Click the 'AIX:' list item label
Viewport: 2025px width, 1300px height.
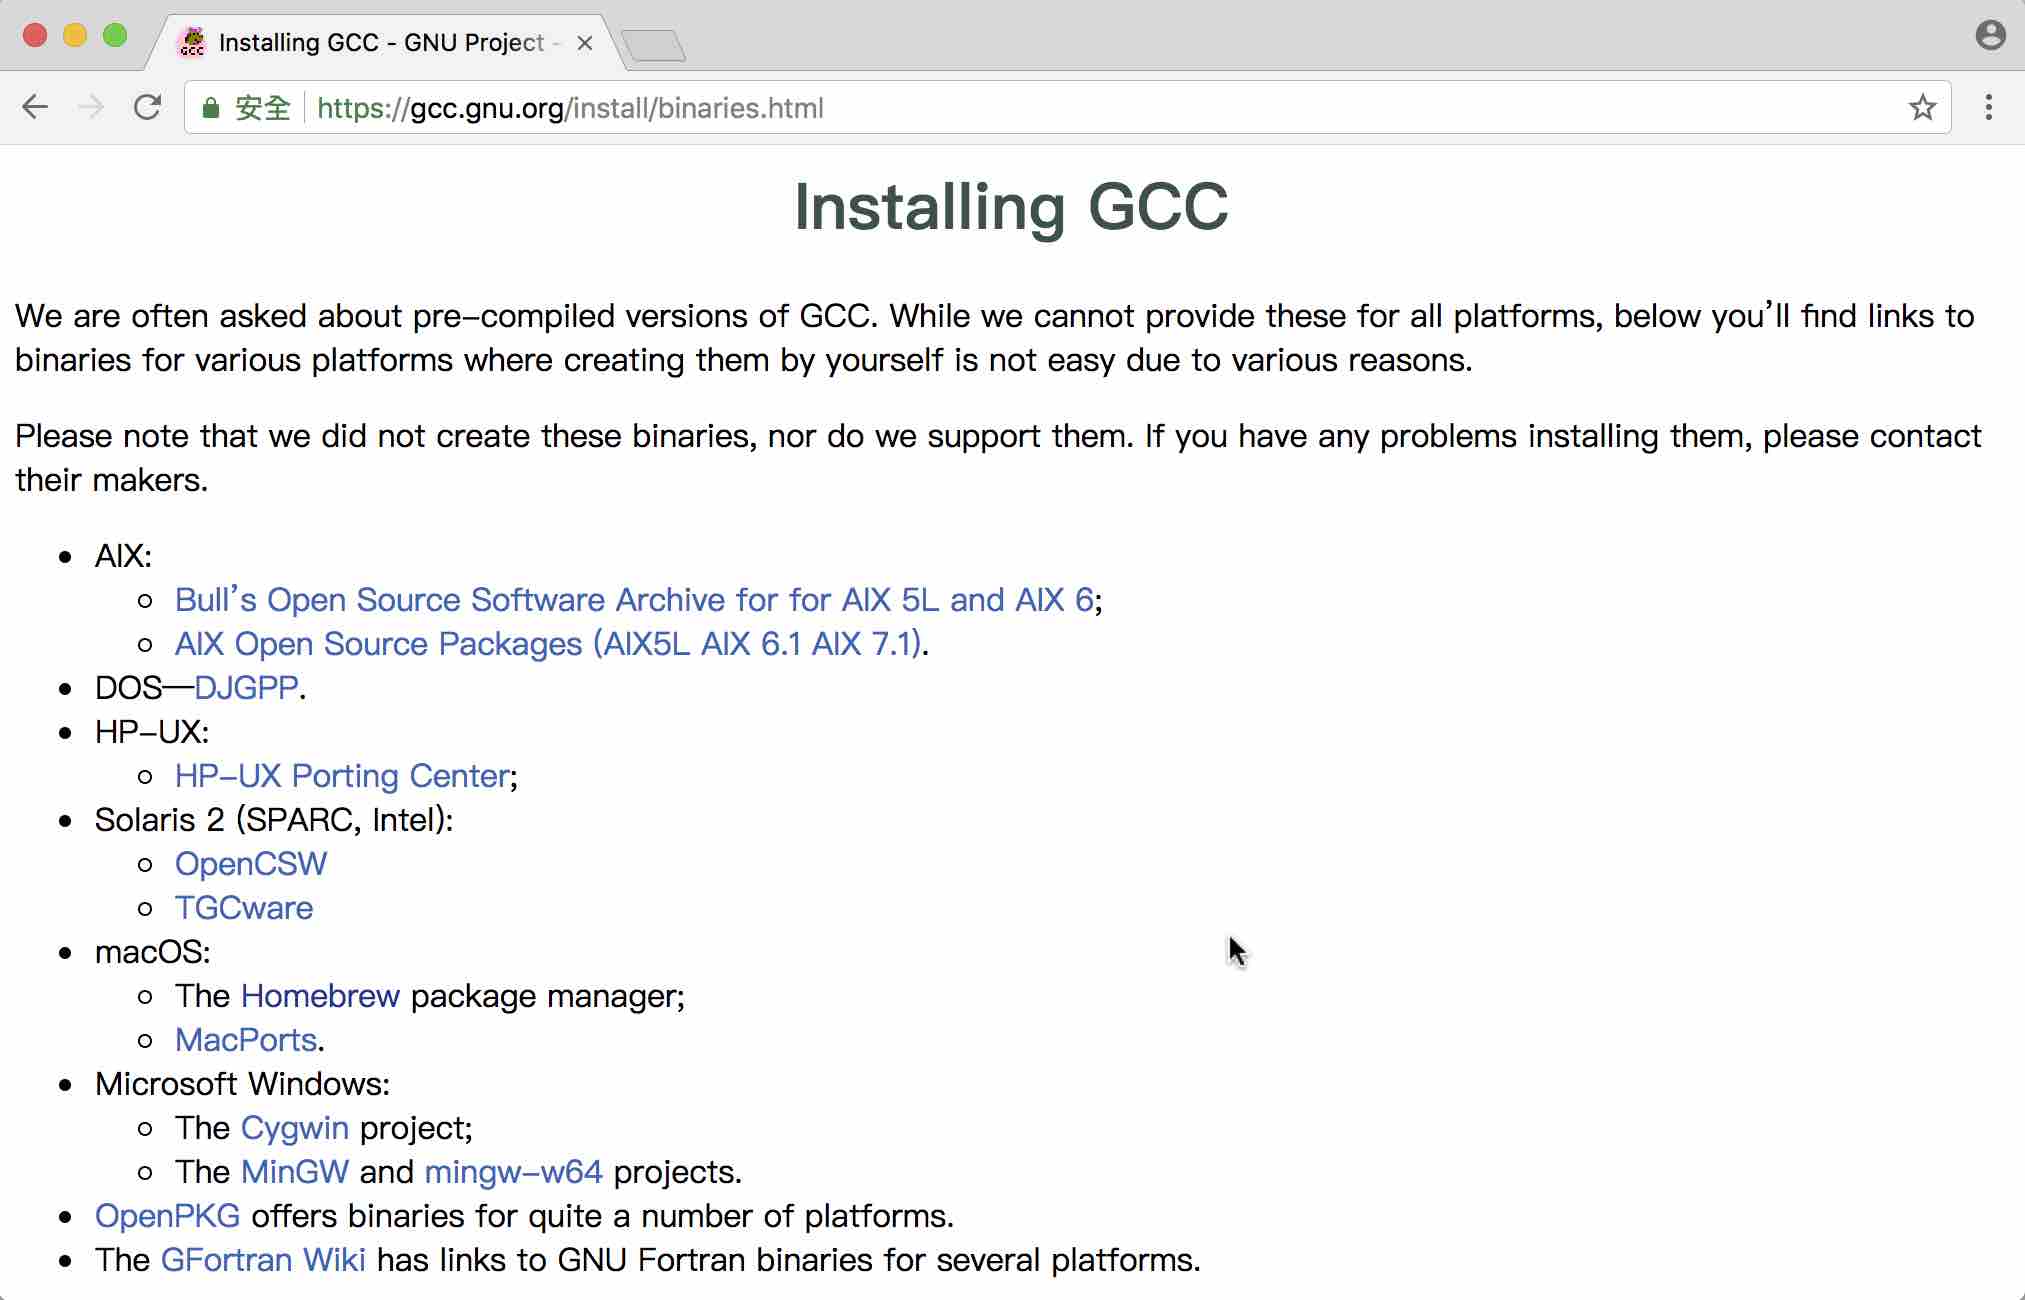[123, 556]
